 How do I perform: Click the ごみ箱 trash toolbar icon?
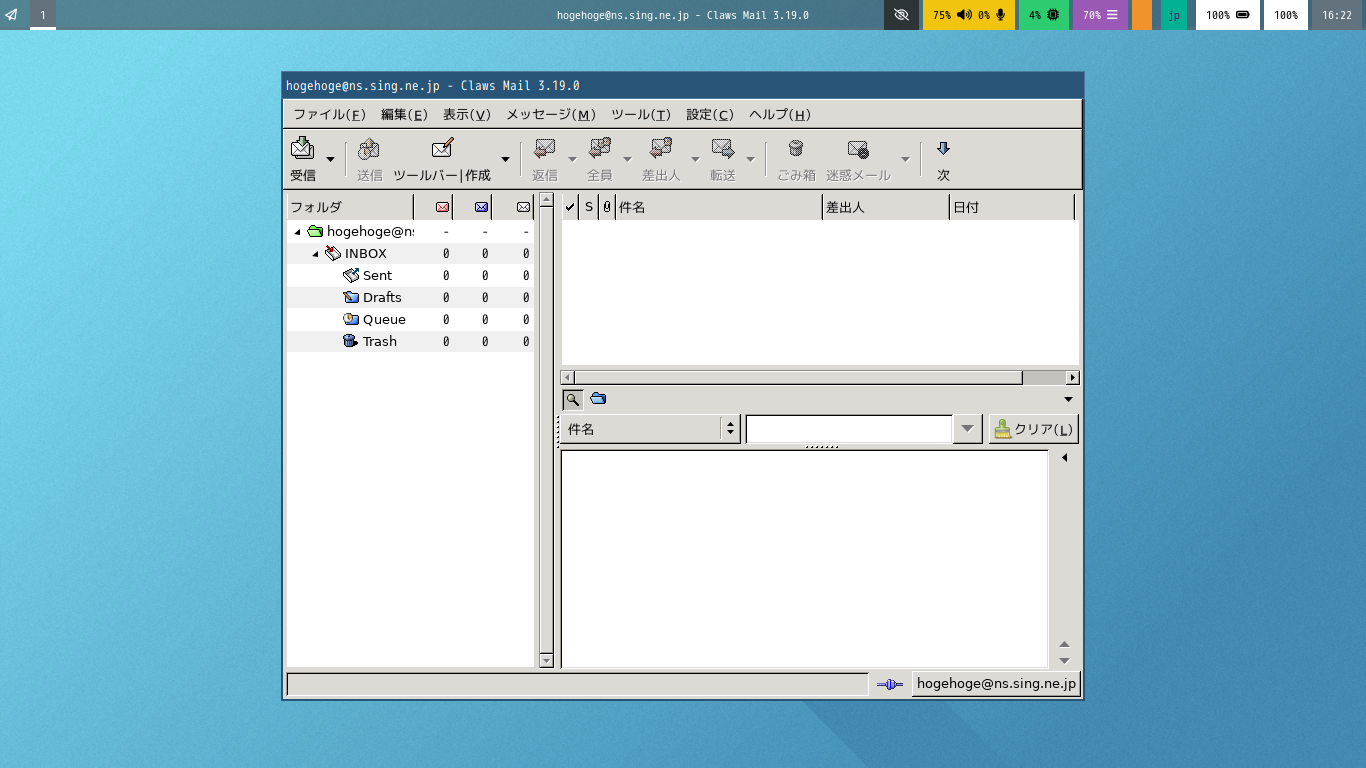(x=796, y=149)
